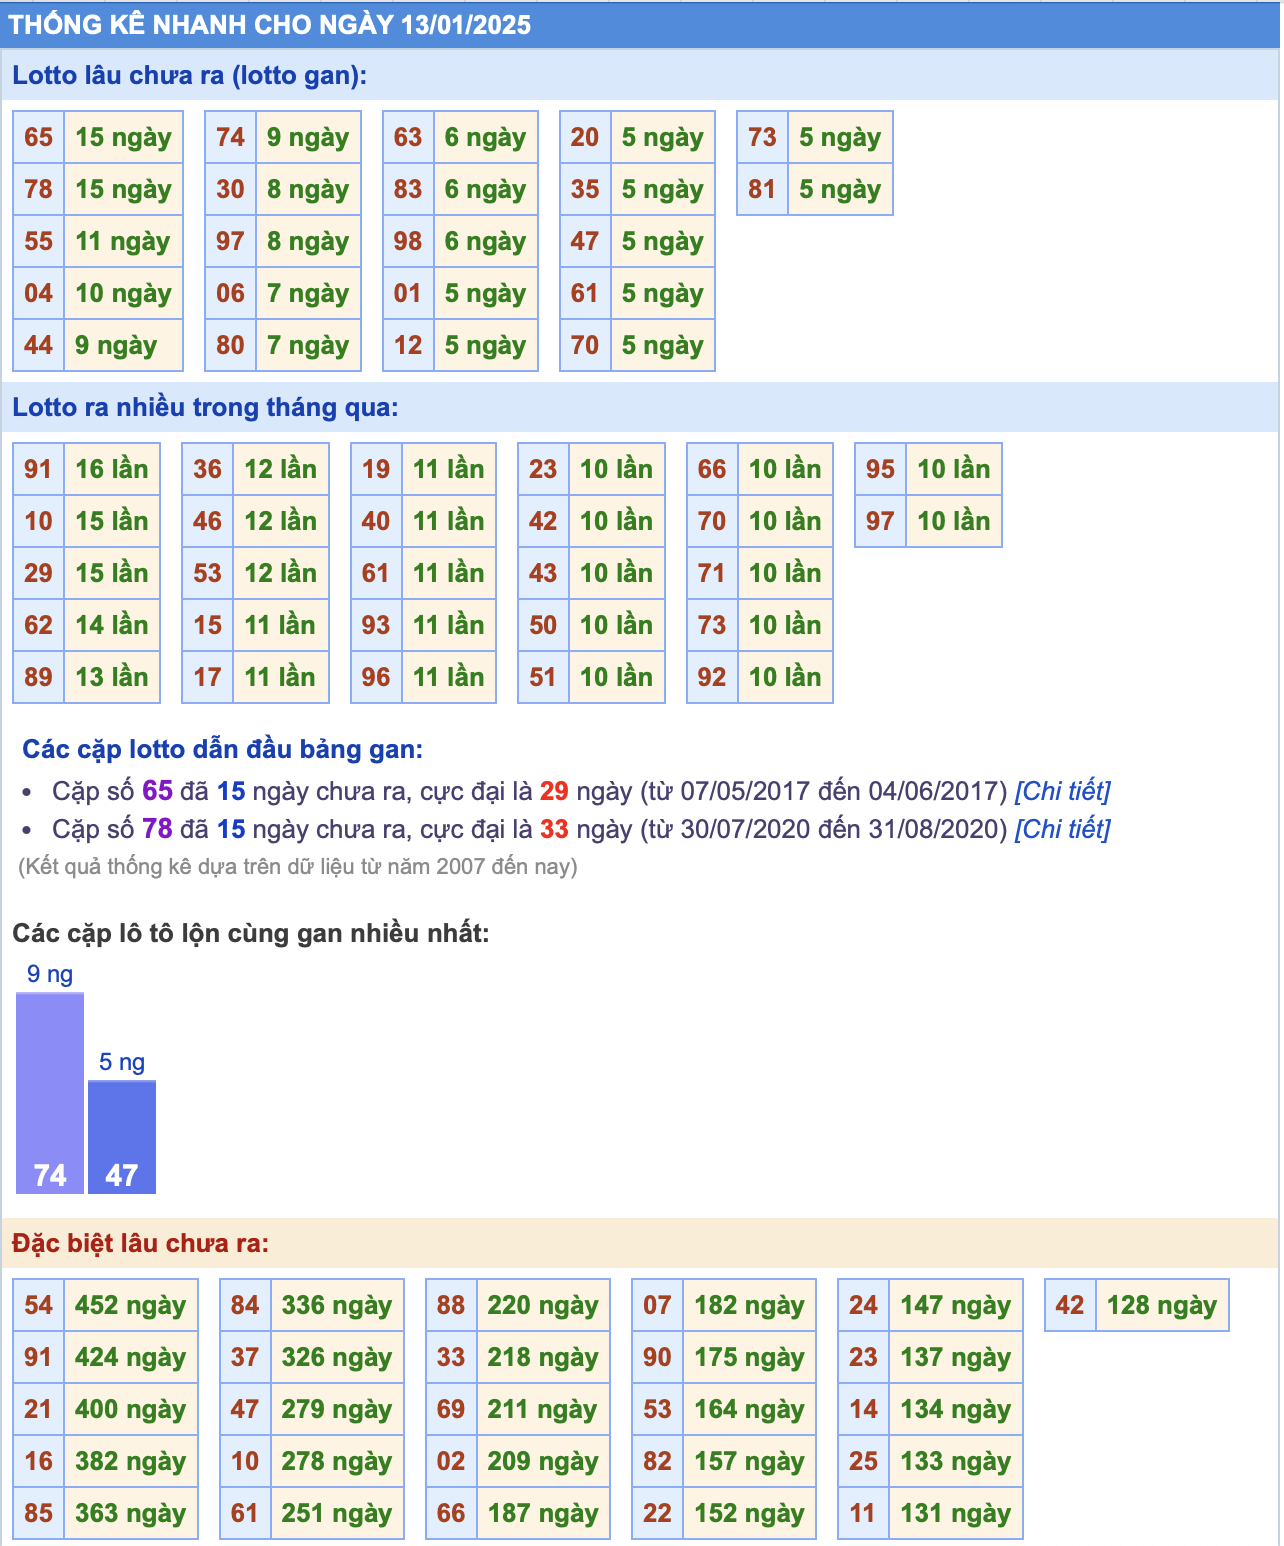Click '164 ngày' value for special 53
Viewport: 1284px width, 1546px height.
tap(750, 1409)
